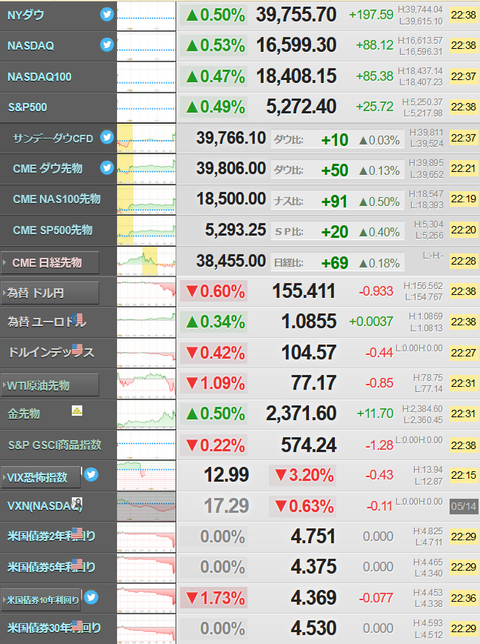Open the NYダウ index label
The width and height of the screenshot is (480, 644).
click(25, 15)
